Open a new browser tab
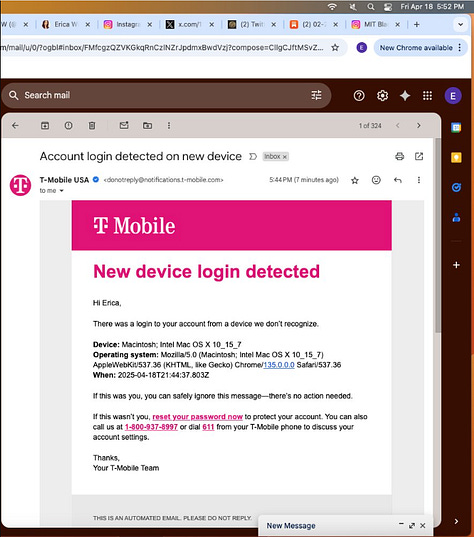The height and width of the screenshot is (537, 474). [416, 24]
